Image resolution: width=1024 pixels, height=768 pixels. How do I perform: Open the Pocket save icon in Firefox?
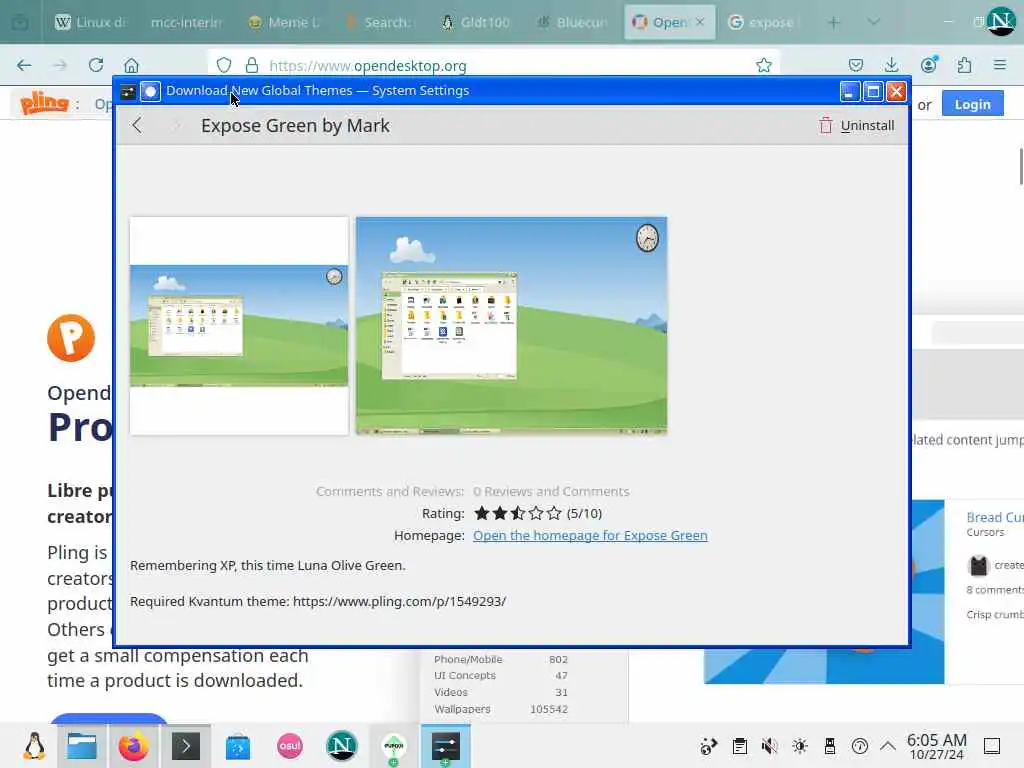coord(856,65)
